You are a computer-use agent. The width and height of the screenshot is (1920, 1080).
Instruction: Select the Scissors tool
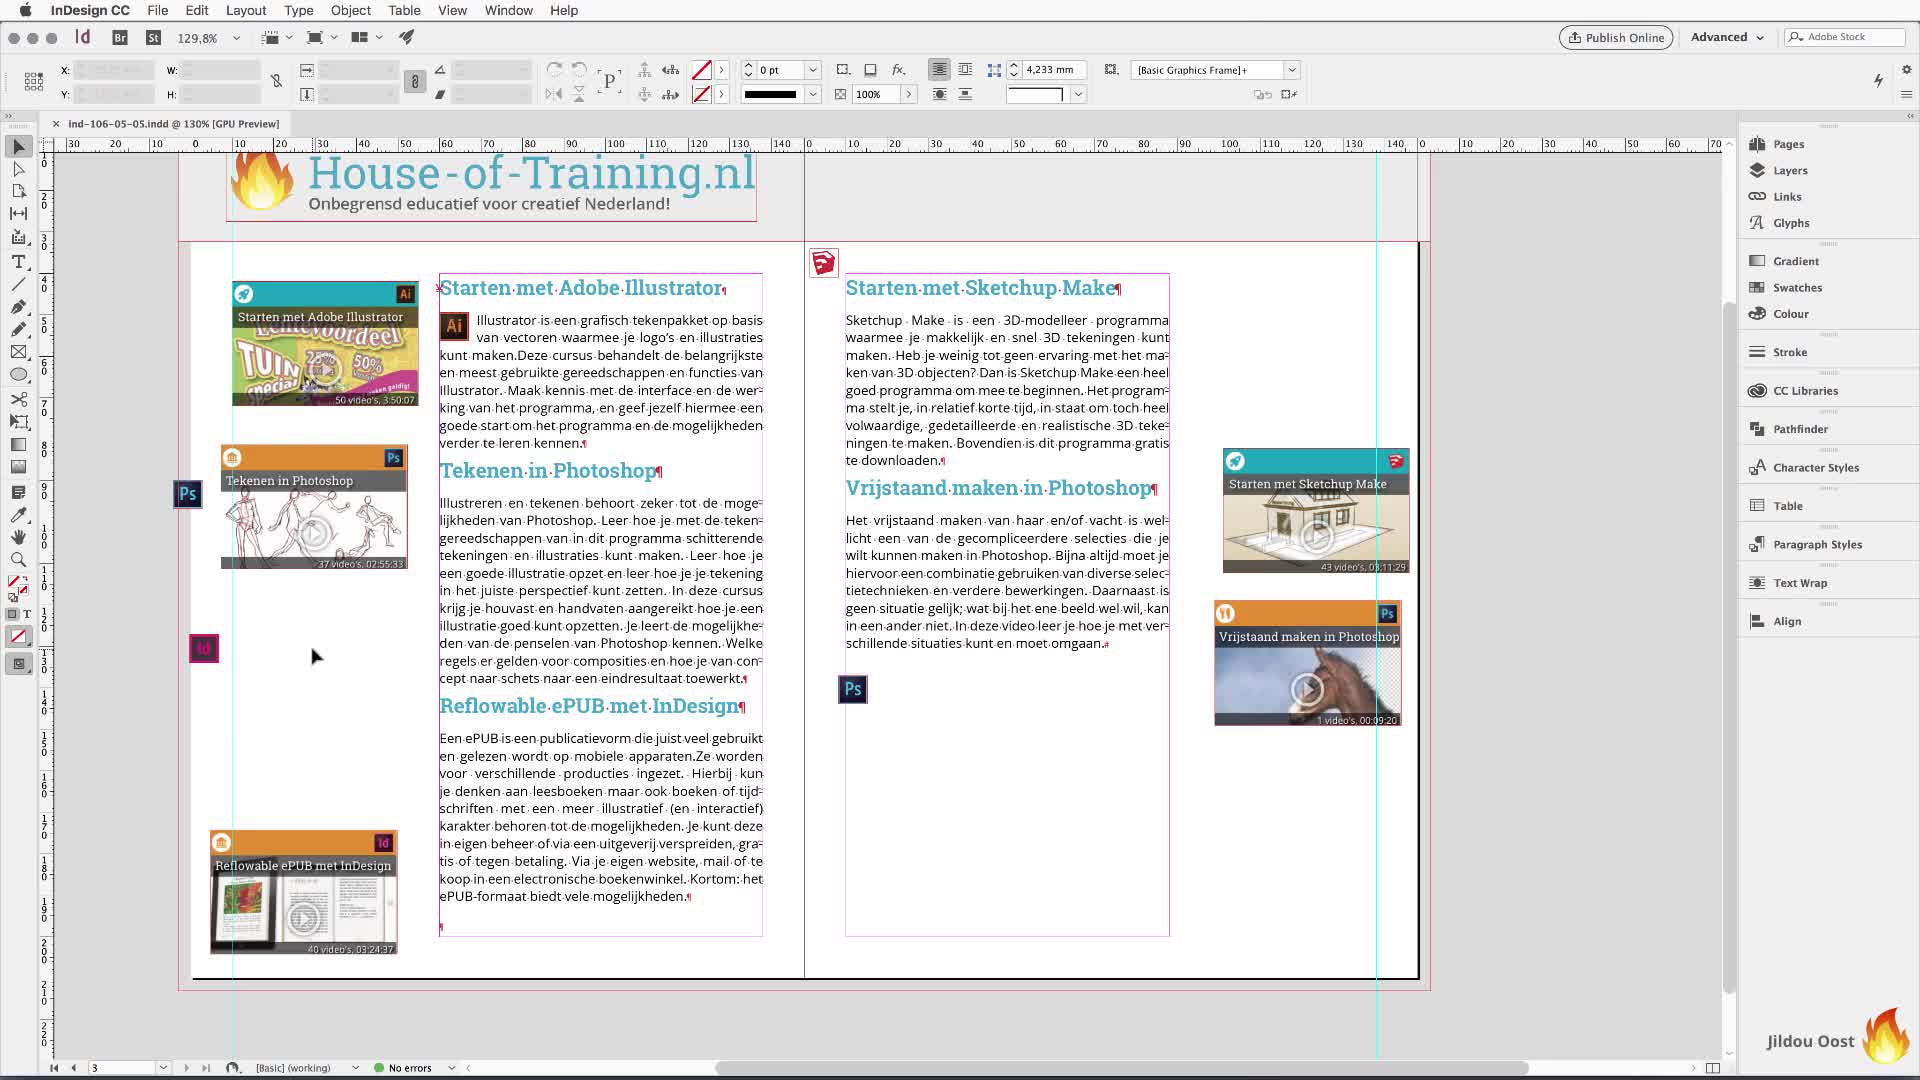(x=18, y=400)
